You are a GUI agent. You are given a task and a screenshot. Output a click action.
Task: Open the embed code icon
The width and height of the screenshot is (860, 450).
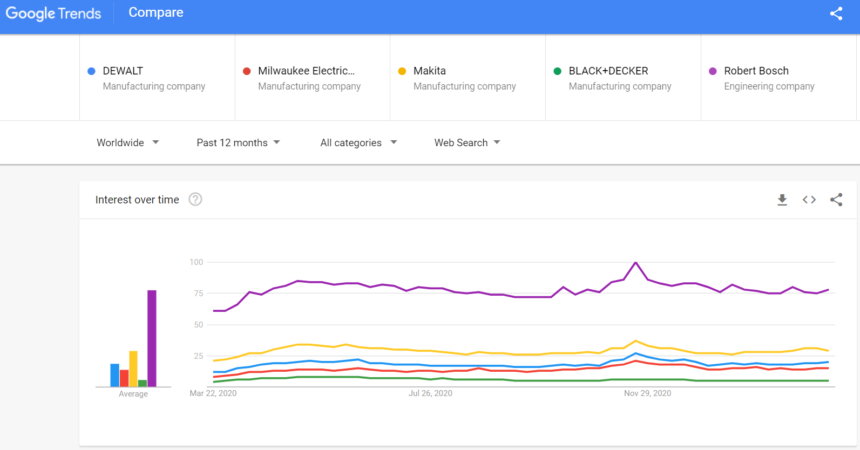[809, 200]
